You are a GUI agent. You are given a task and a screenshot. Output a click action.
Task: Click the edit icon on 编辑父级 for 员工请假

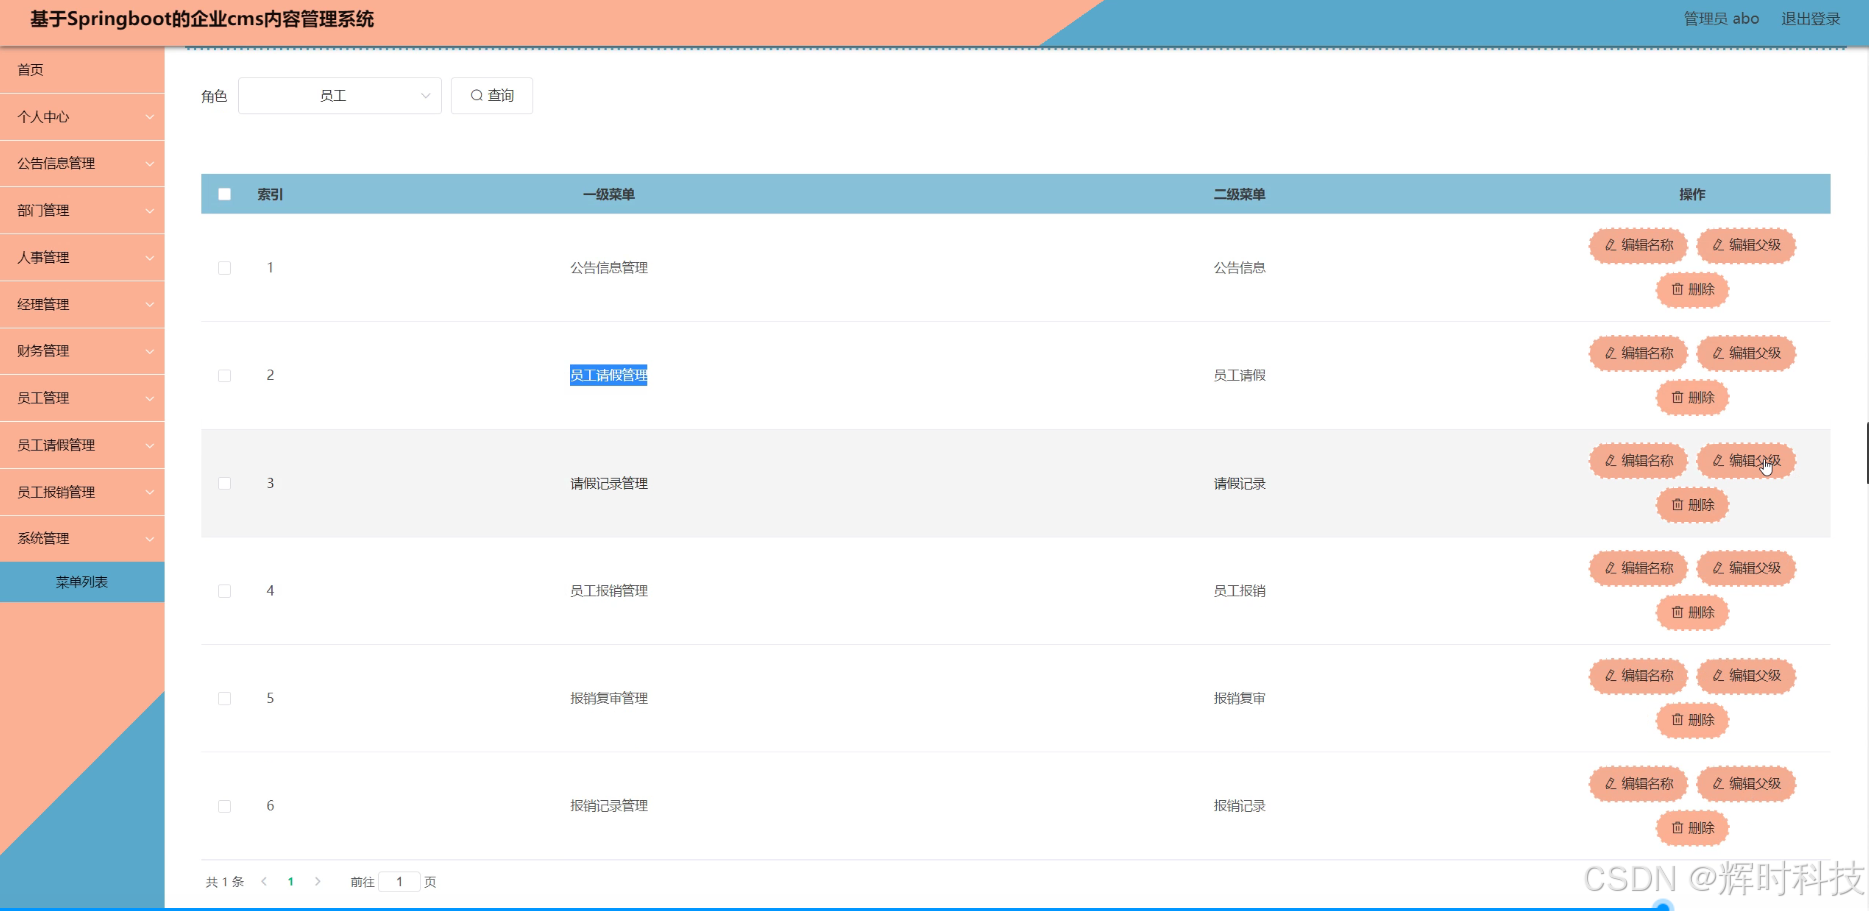click(1720, 353)
